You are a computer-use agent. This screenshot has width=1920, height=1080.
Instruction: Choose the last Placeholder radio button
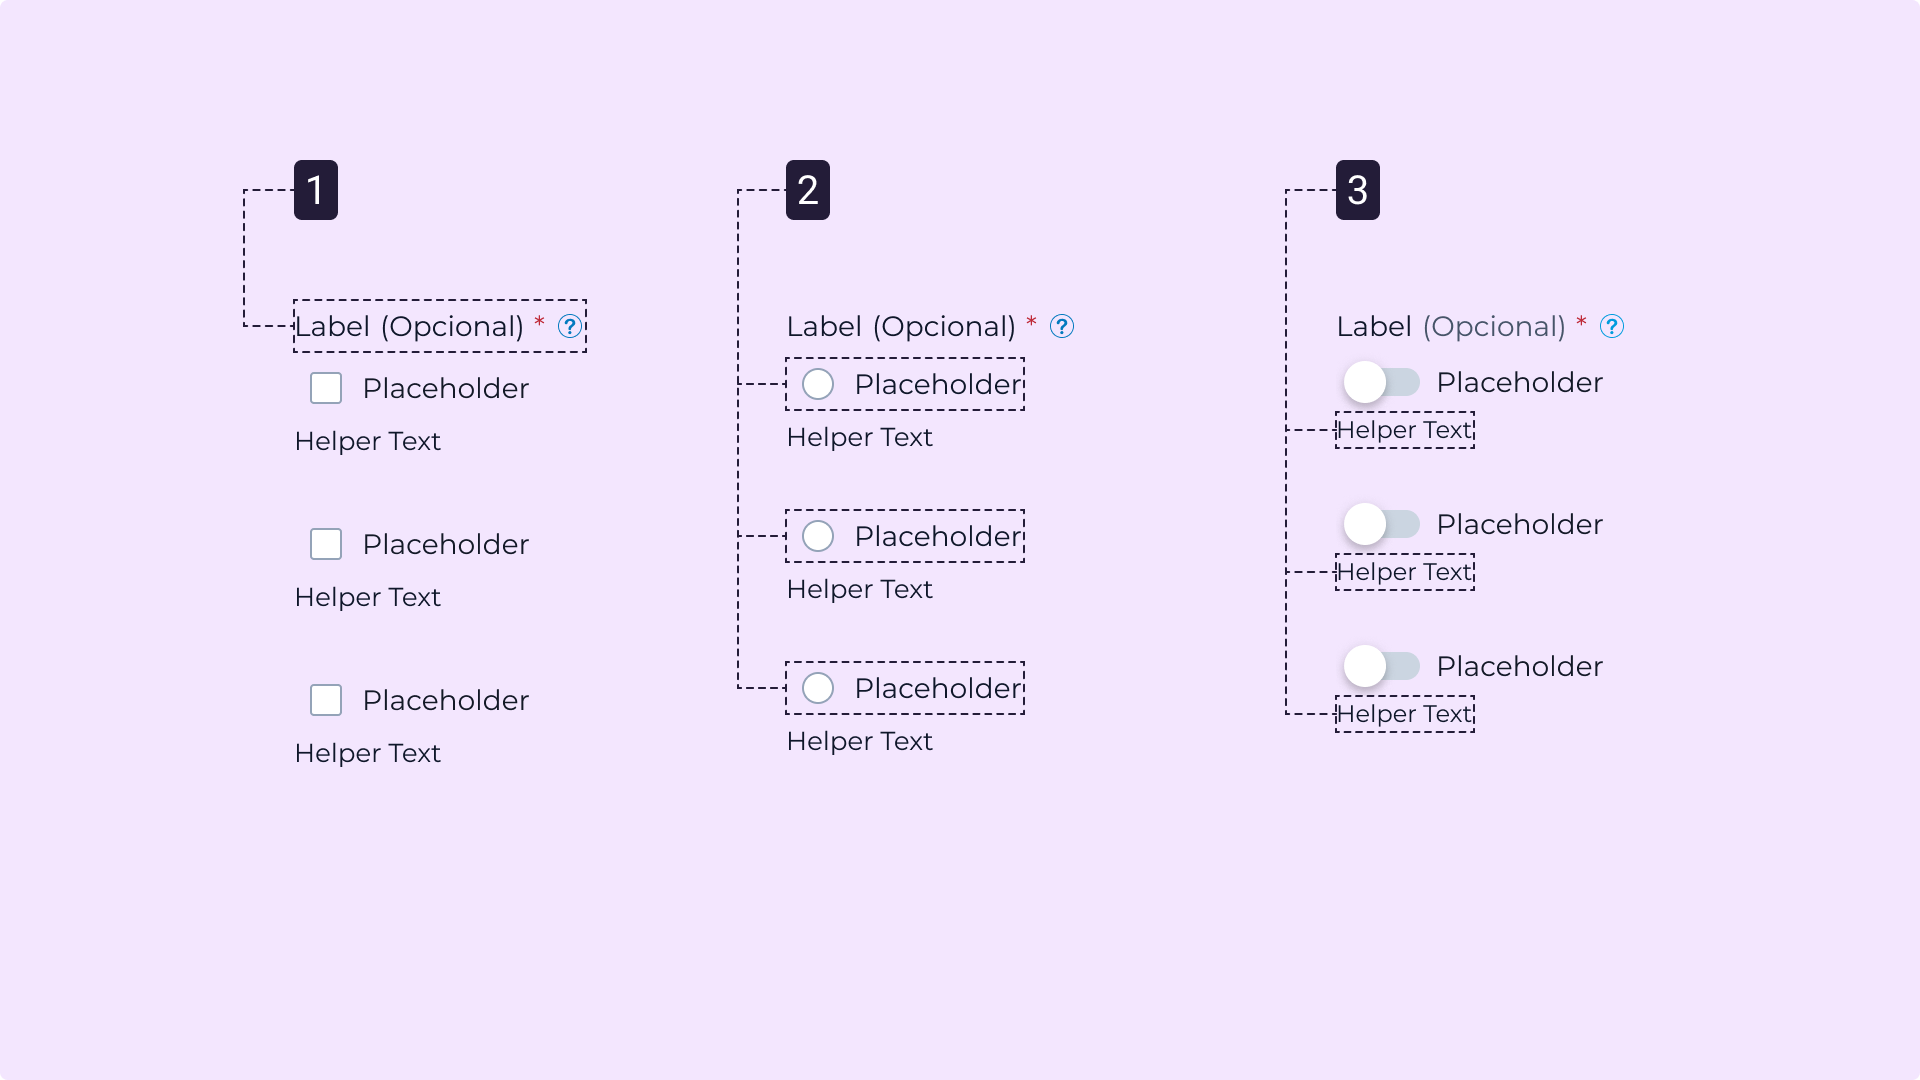pos(818,688)
